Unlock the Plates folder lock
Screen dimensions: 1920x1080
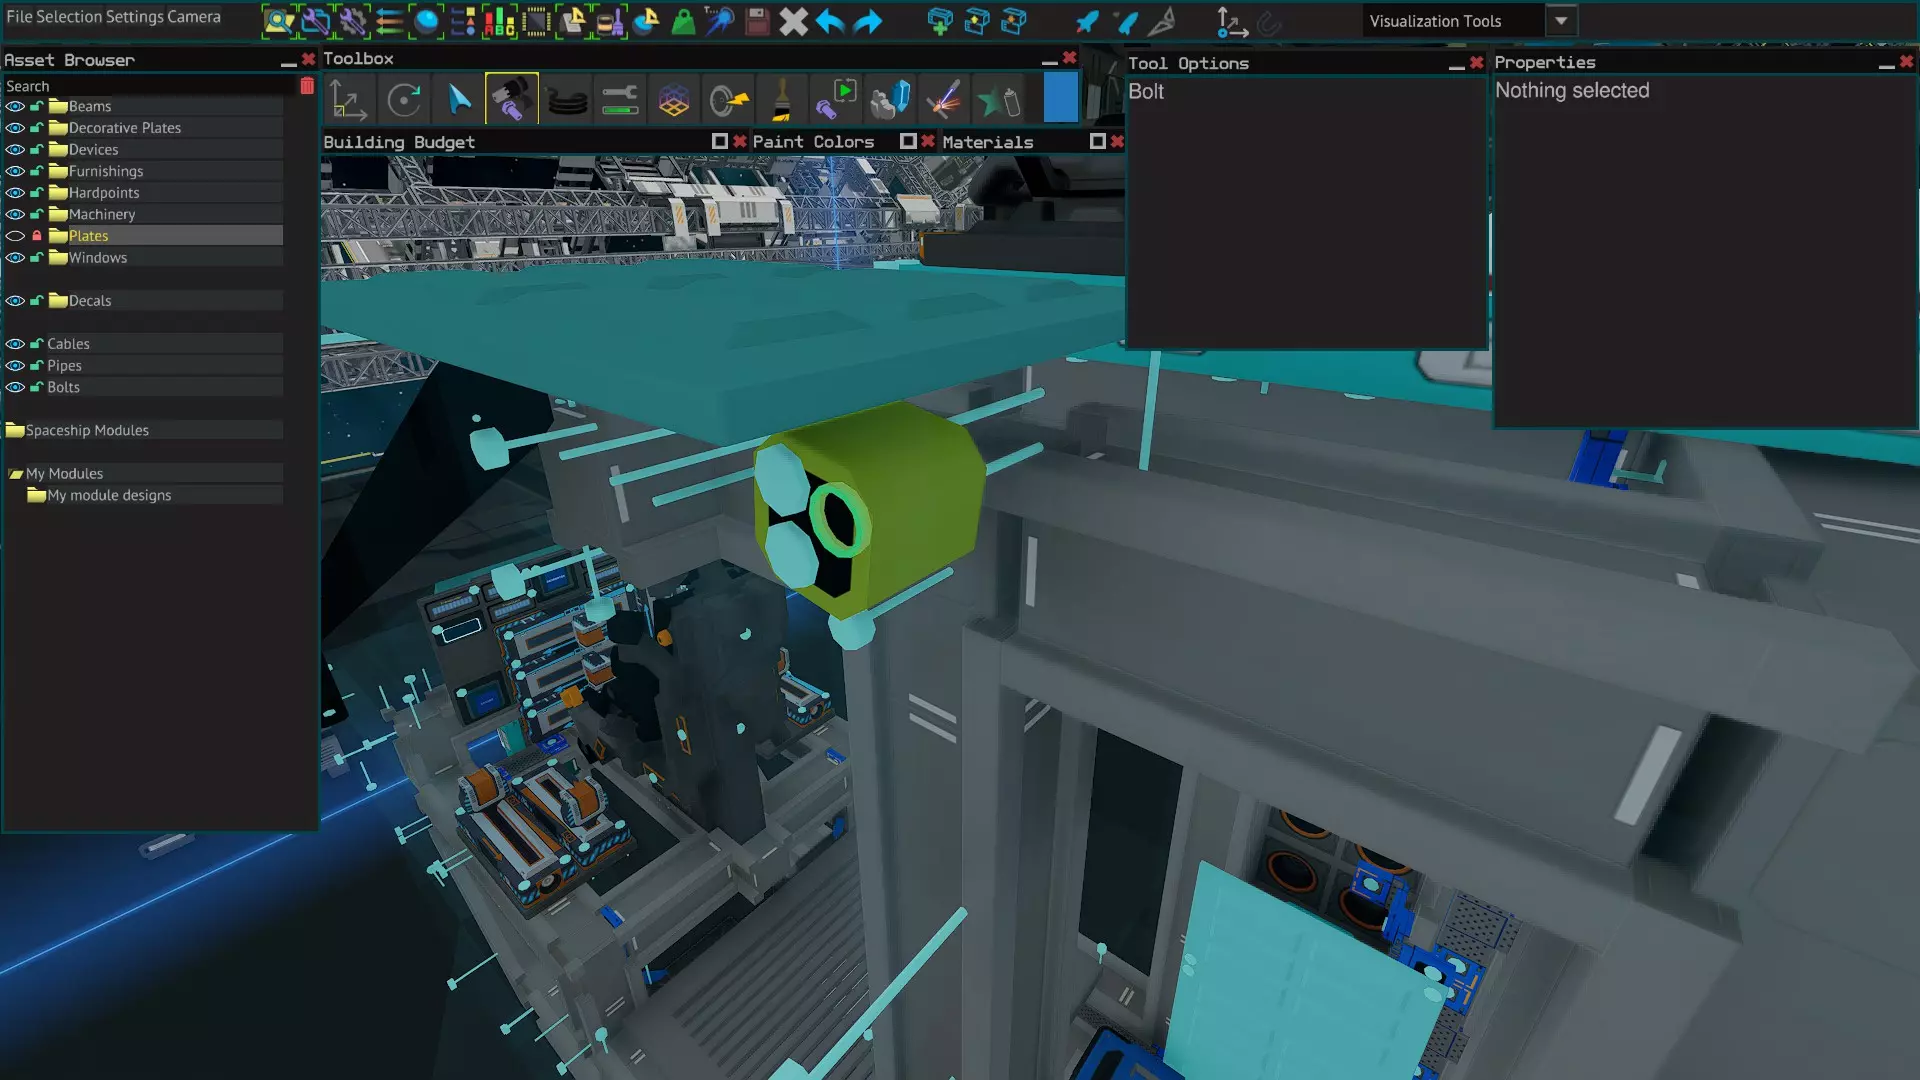(37, 236)
